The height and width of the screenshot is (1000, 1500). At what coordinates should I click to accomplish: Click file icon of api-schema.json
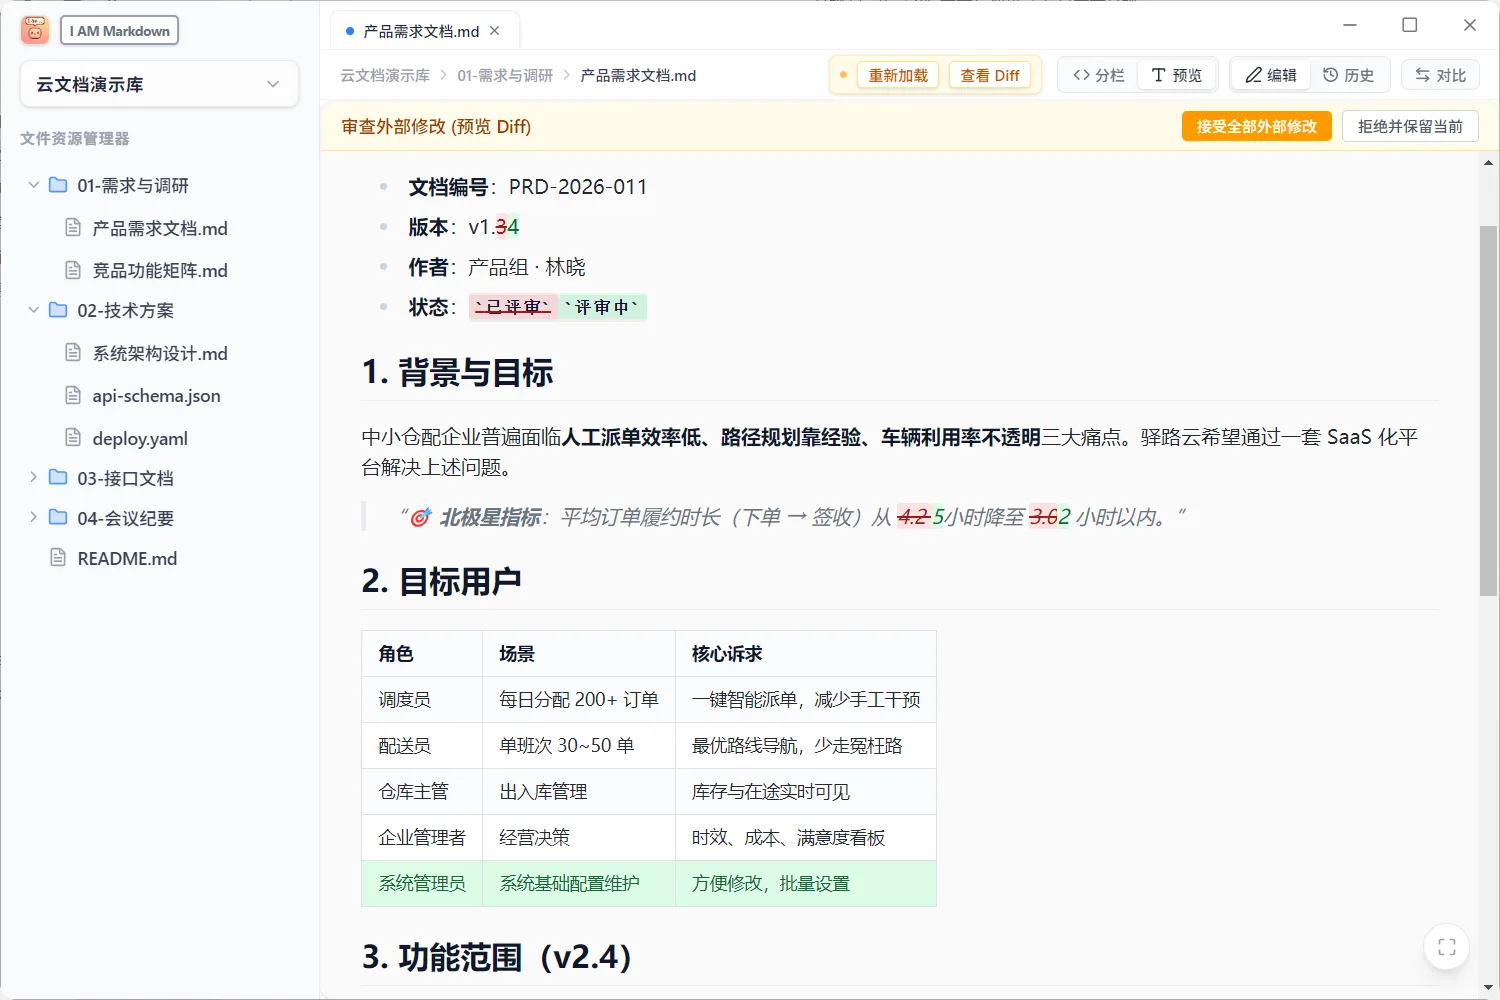[x=73, y=396]
